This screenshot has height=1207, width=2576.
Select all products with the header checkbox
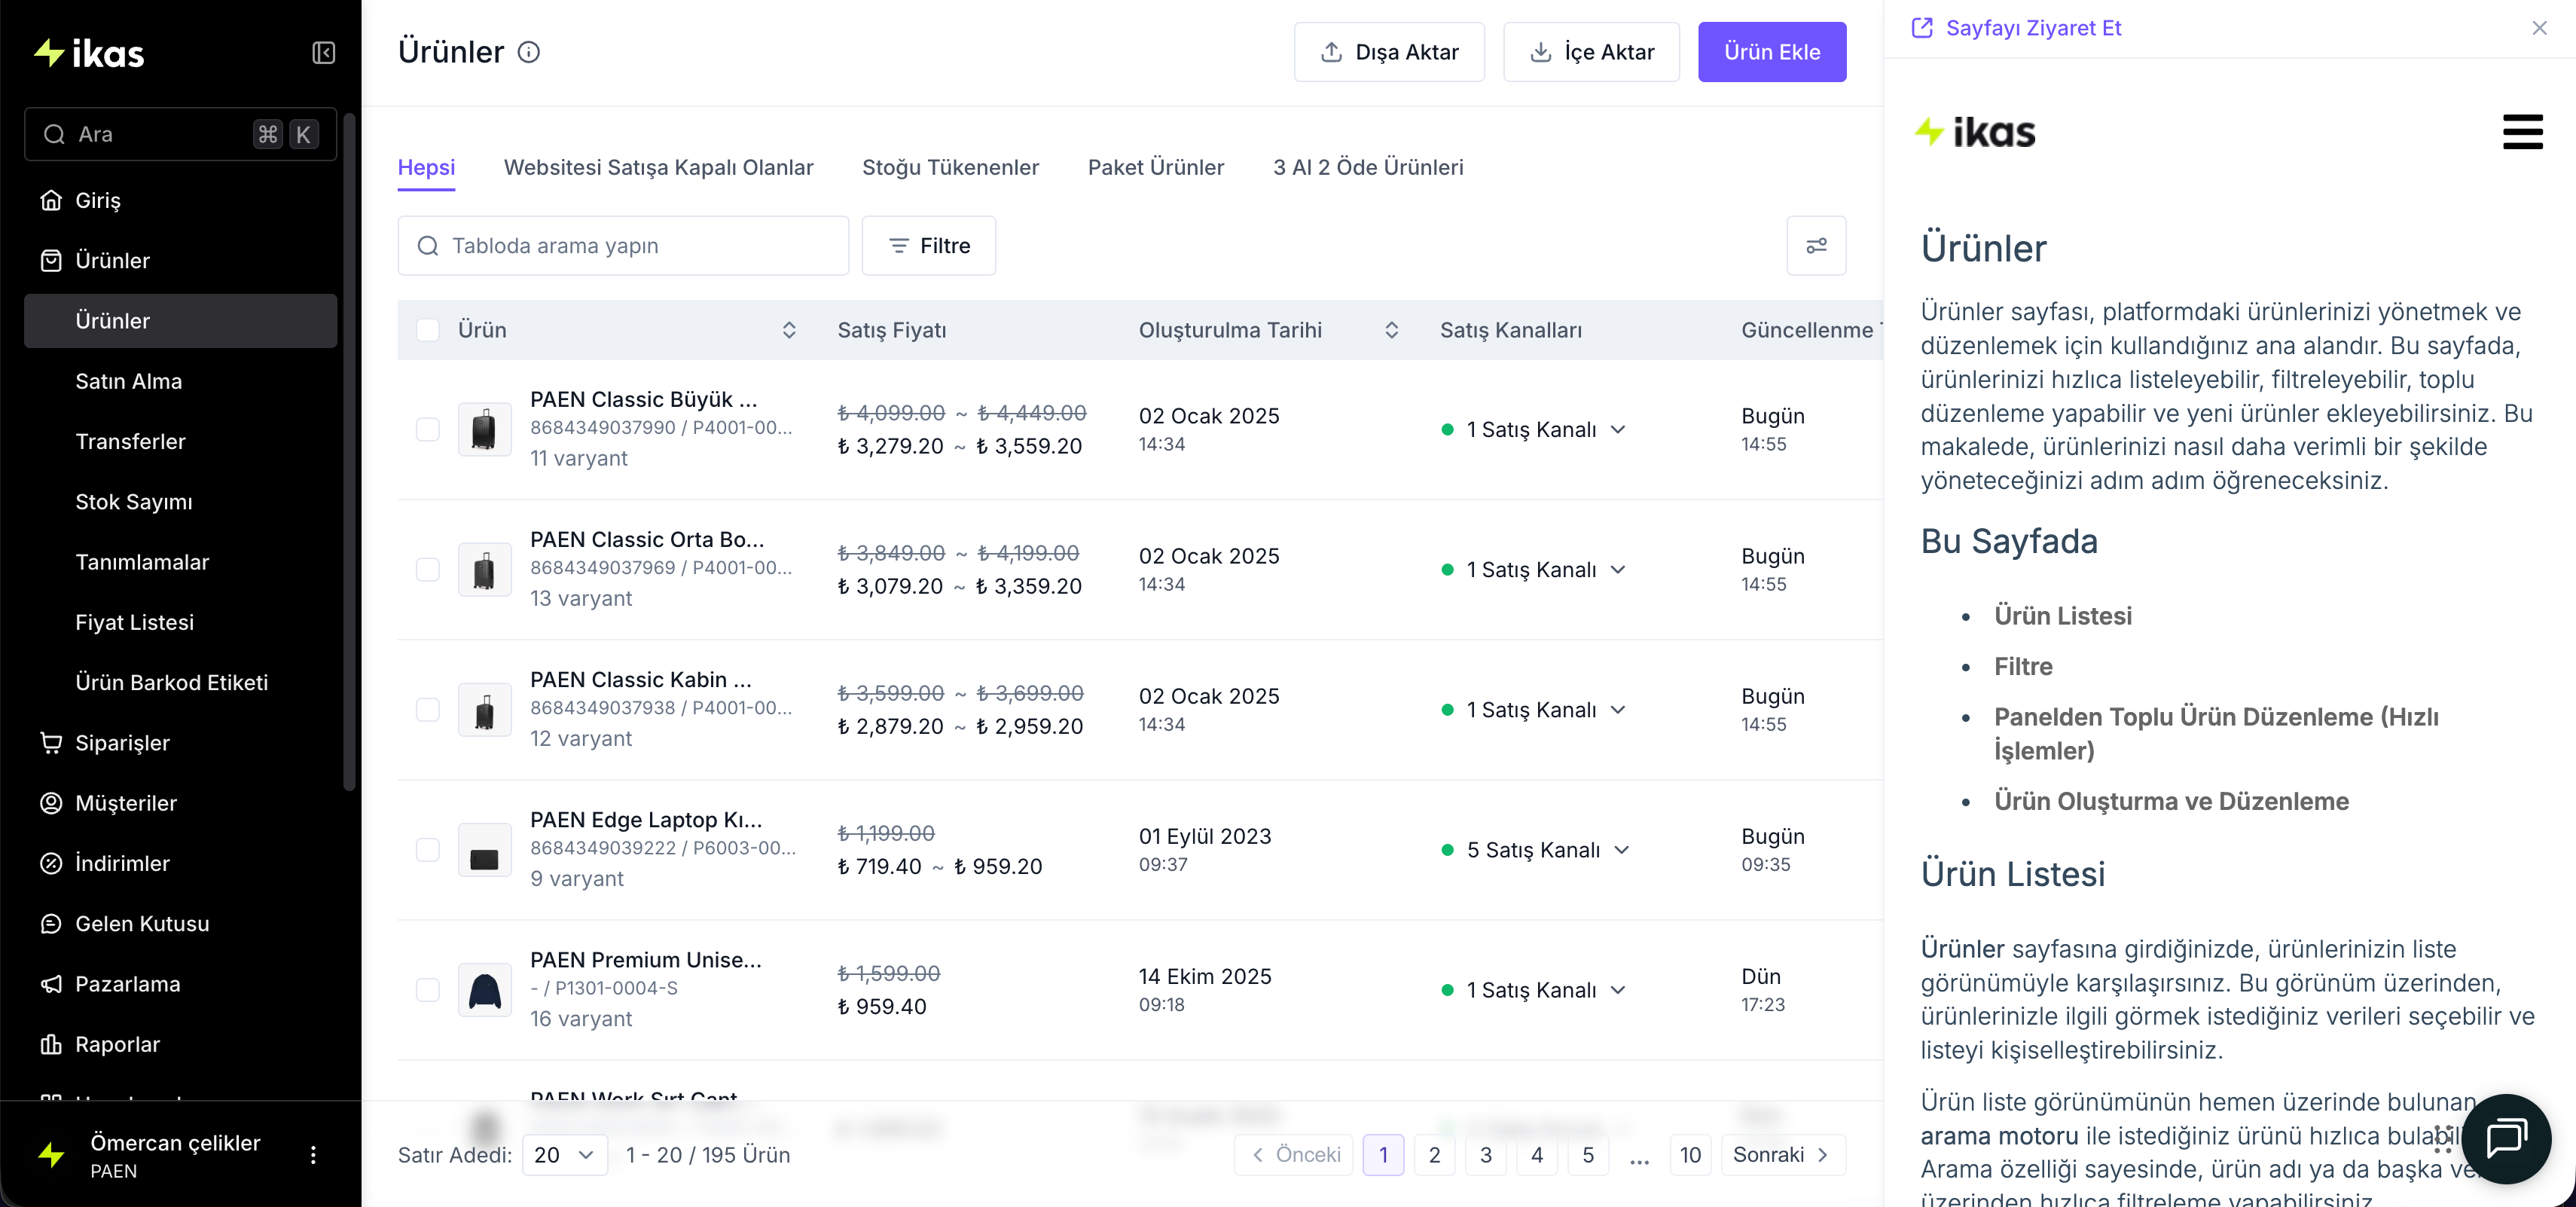click(x=428, y=330)
